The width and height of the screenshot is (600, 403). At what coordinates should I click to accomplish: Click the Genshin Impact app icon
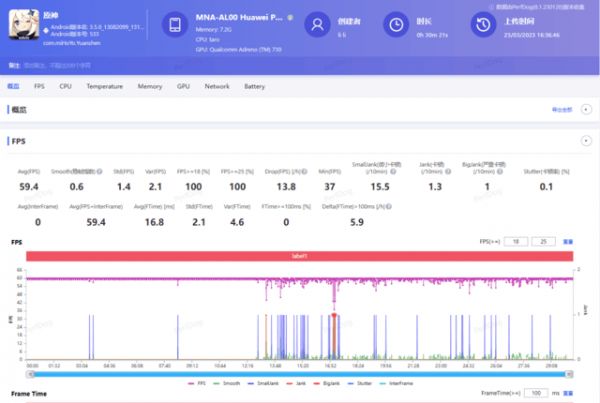coord(23,26)
